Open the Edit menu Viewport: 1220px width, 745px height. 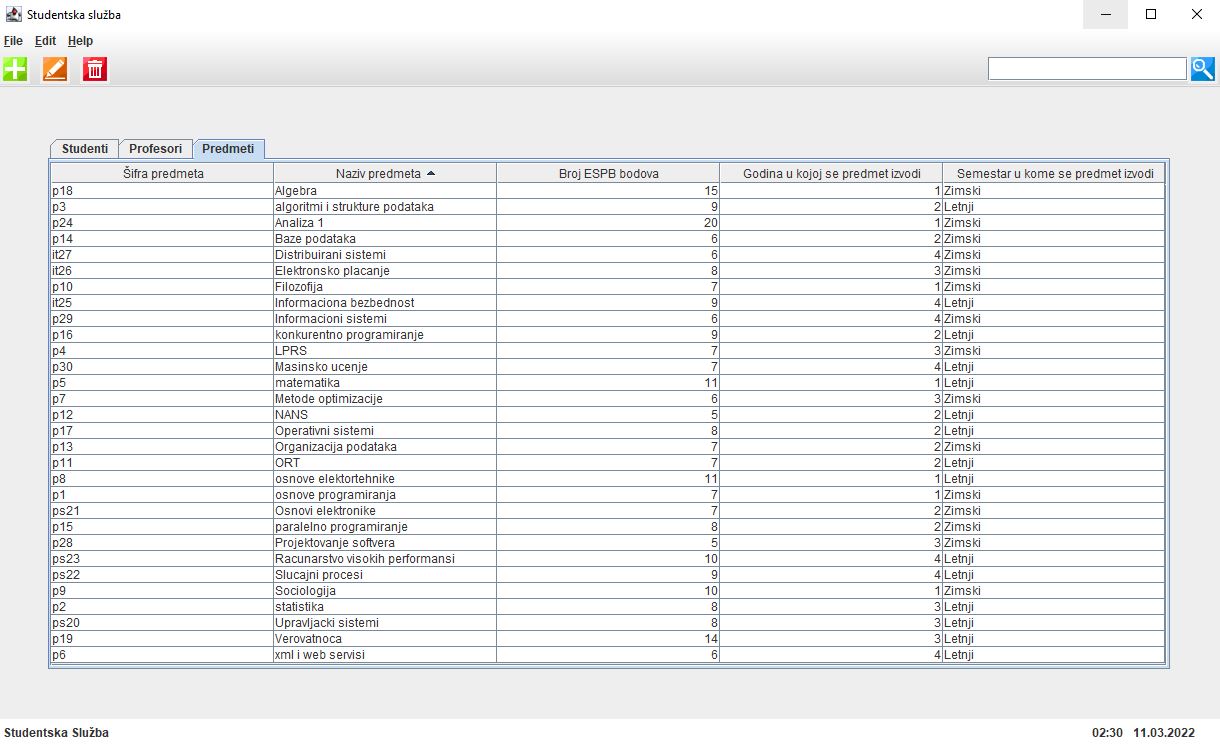tap(45, 41)
